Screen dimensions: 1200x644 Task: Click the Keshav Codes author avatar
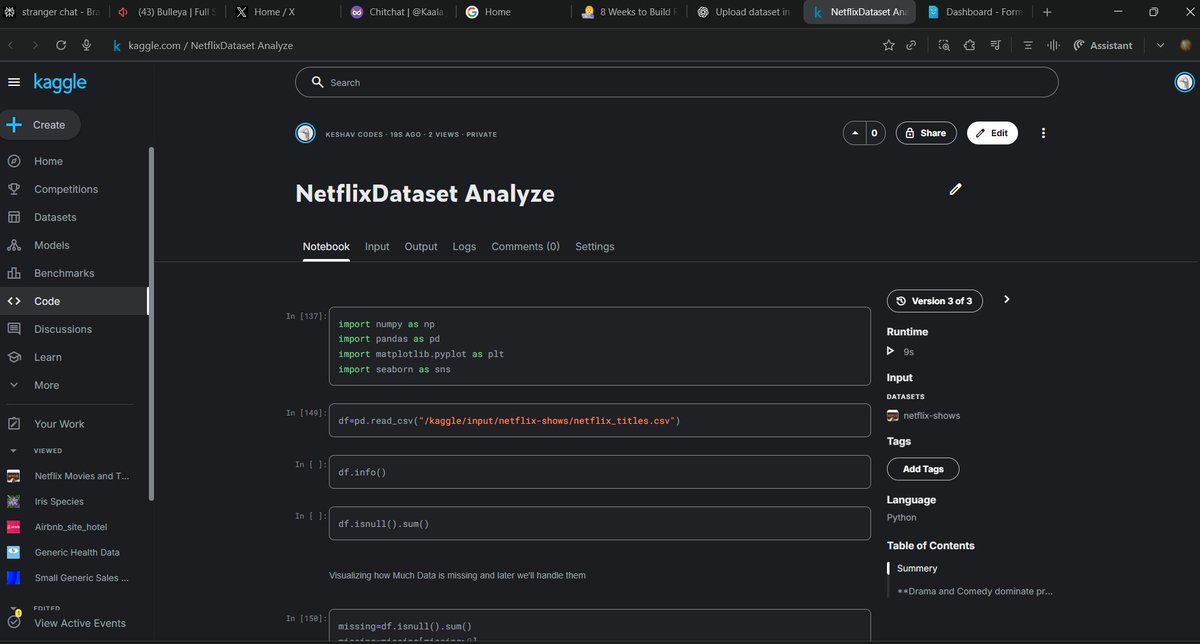pyautogui.click(x=305, y=133)
